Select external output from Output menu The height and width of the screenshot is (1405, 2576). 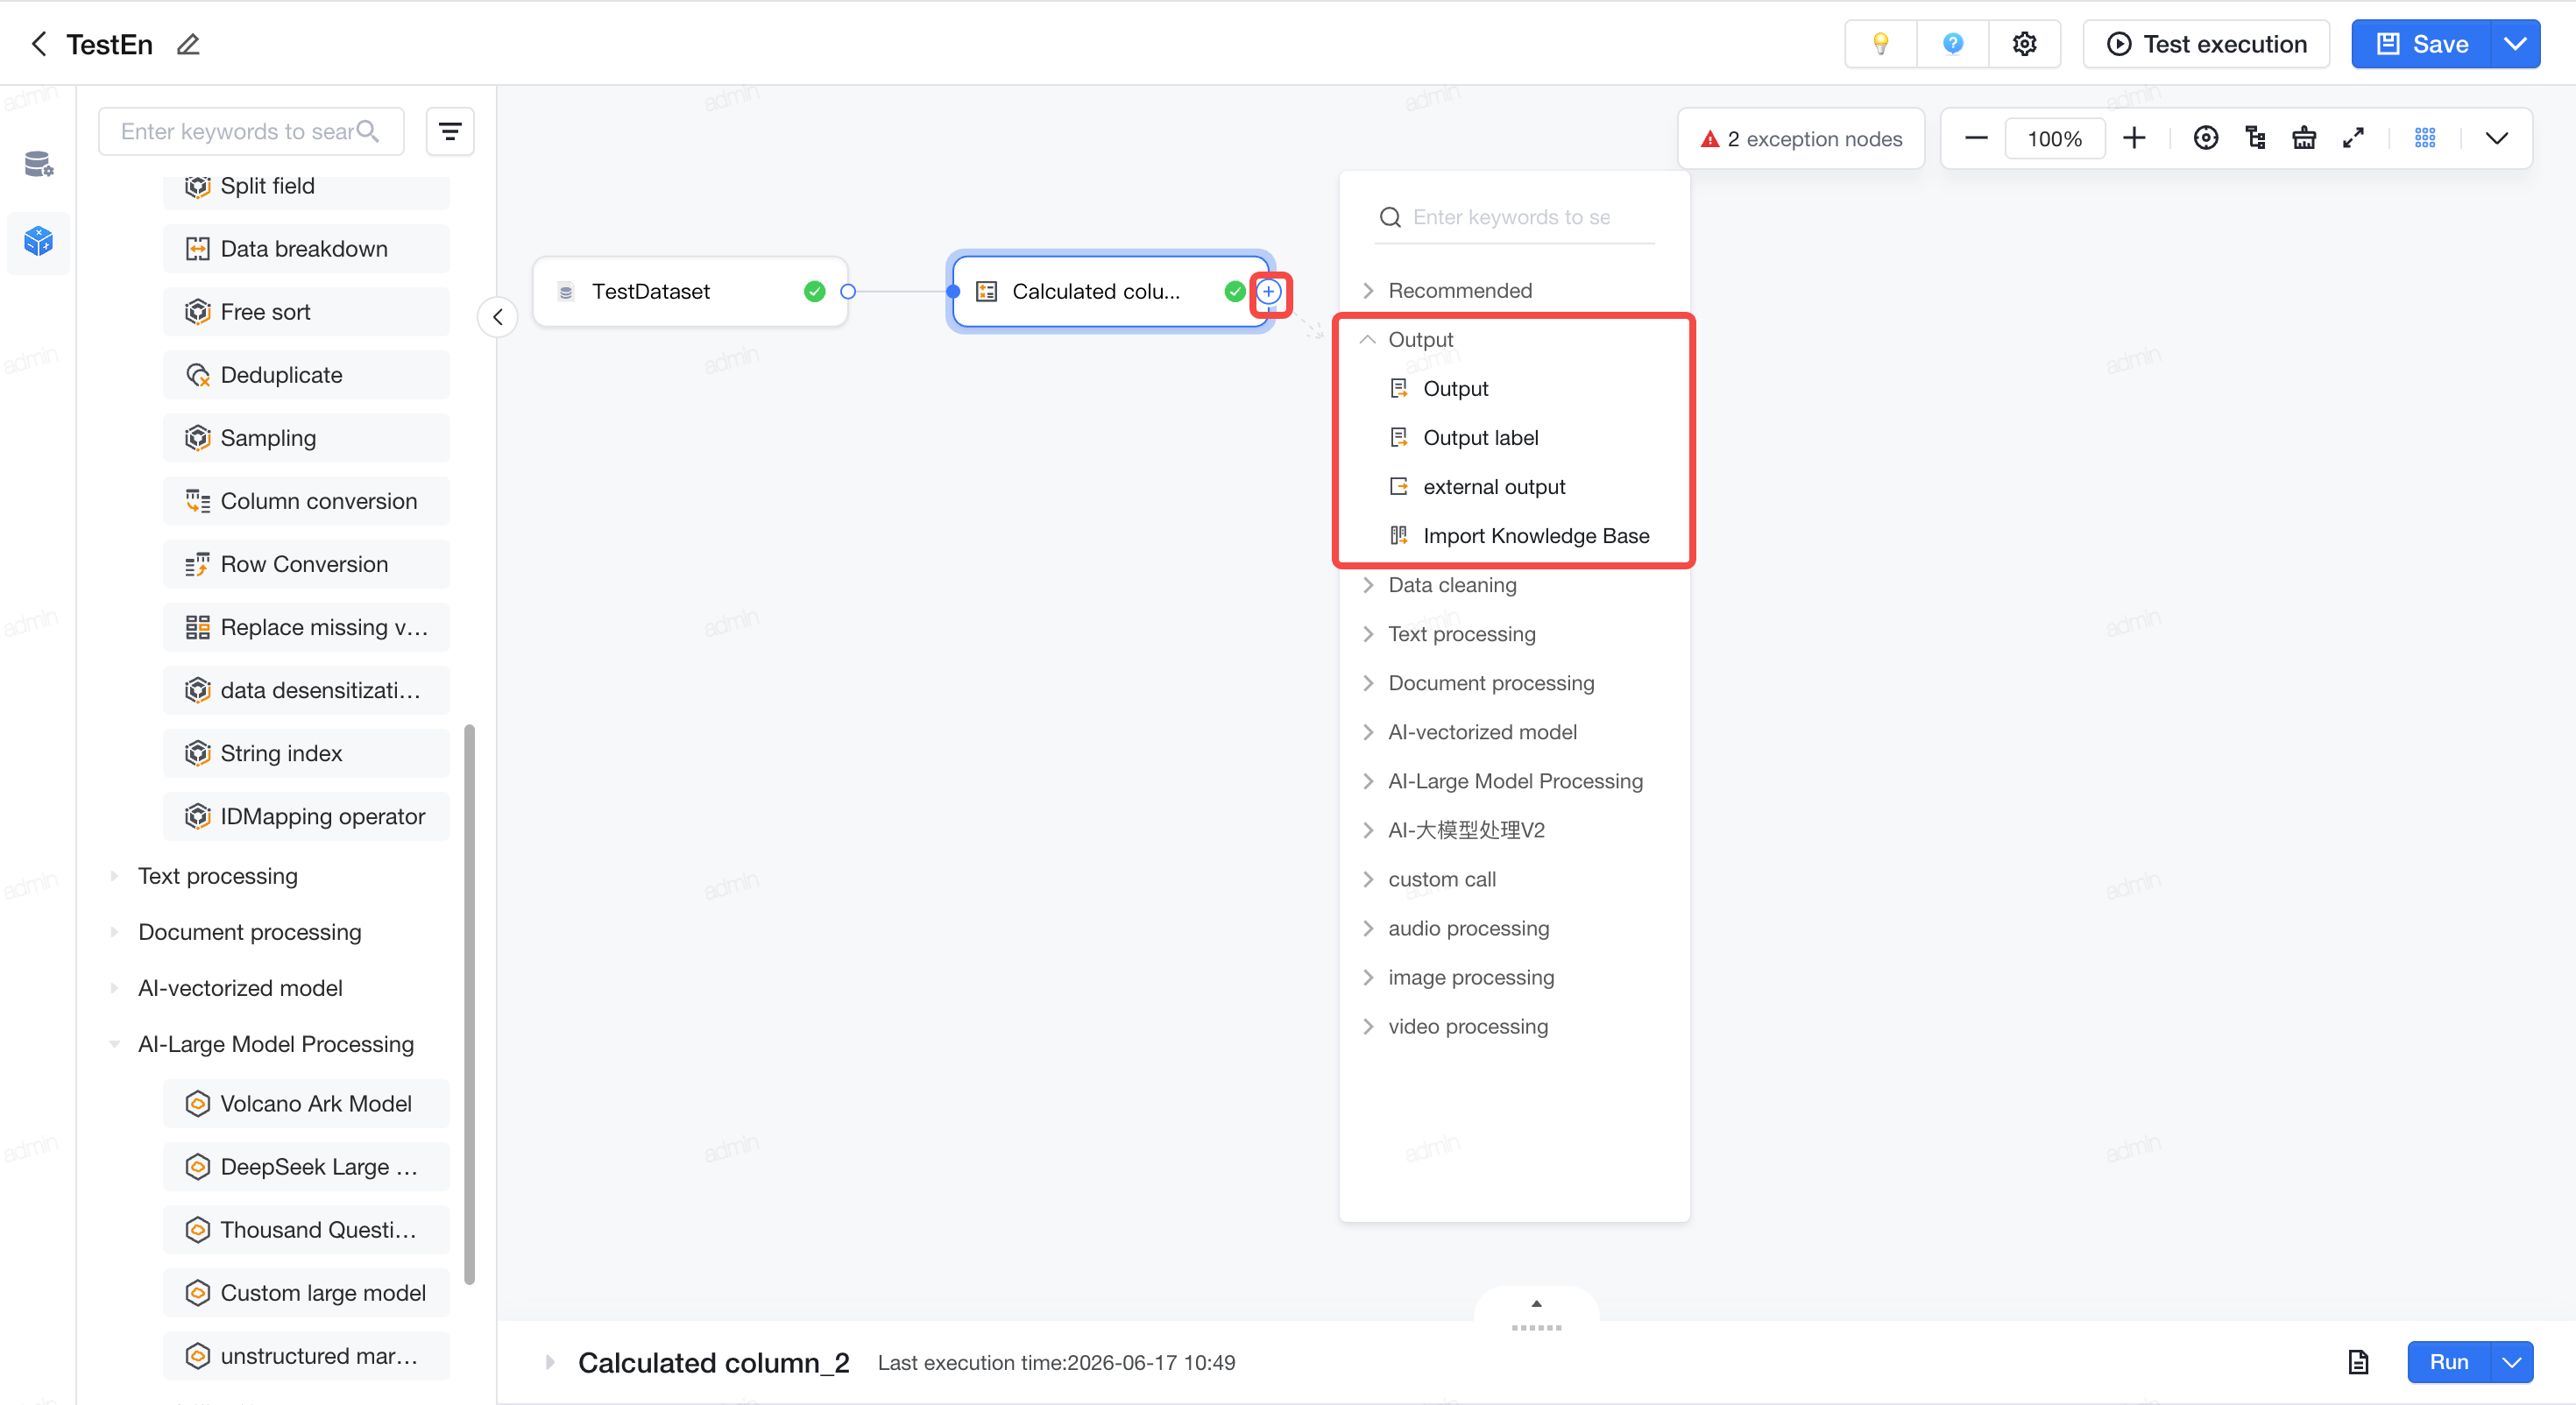pyautogui.click(x=1493, y=487)
